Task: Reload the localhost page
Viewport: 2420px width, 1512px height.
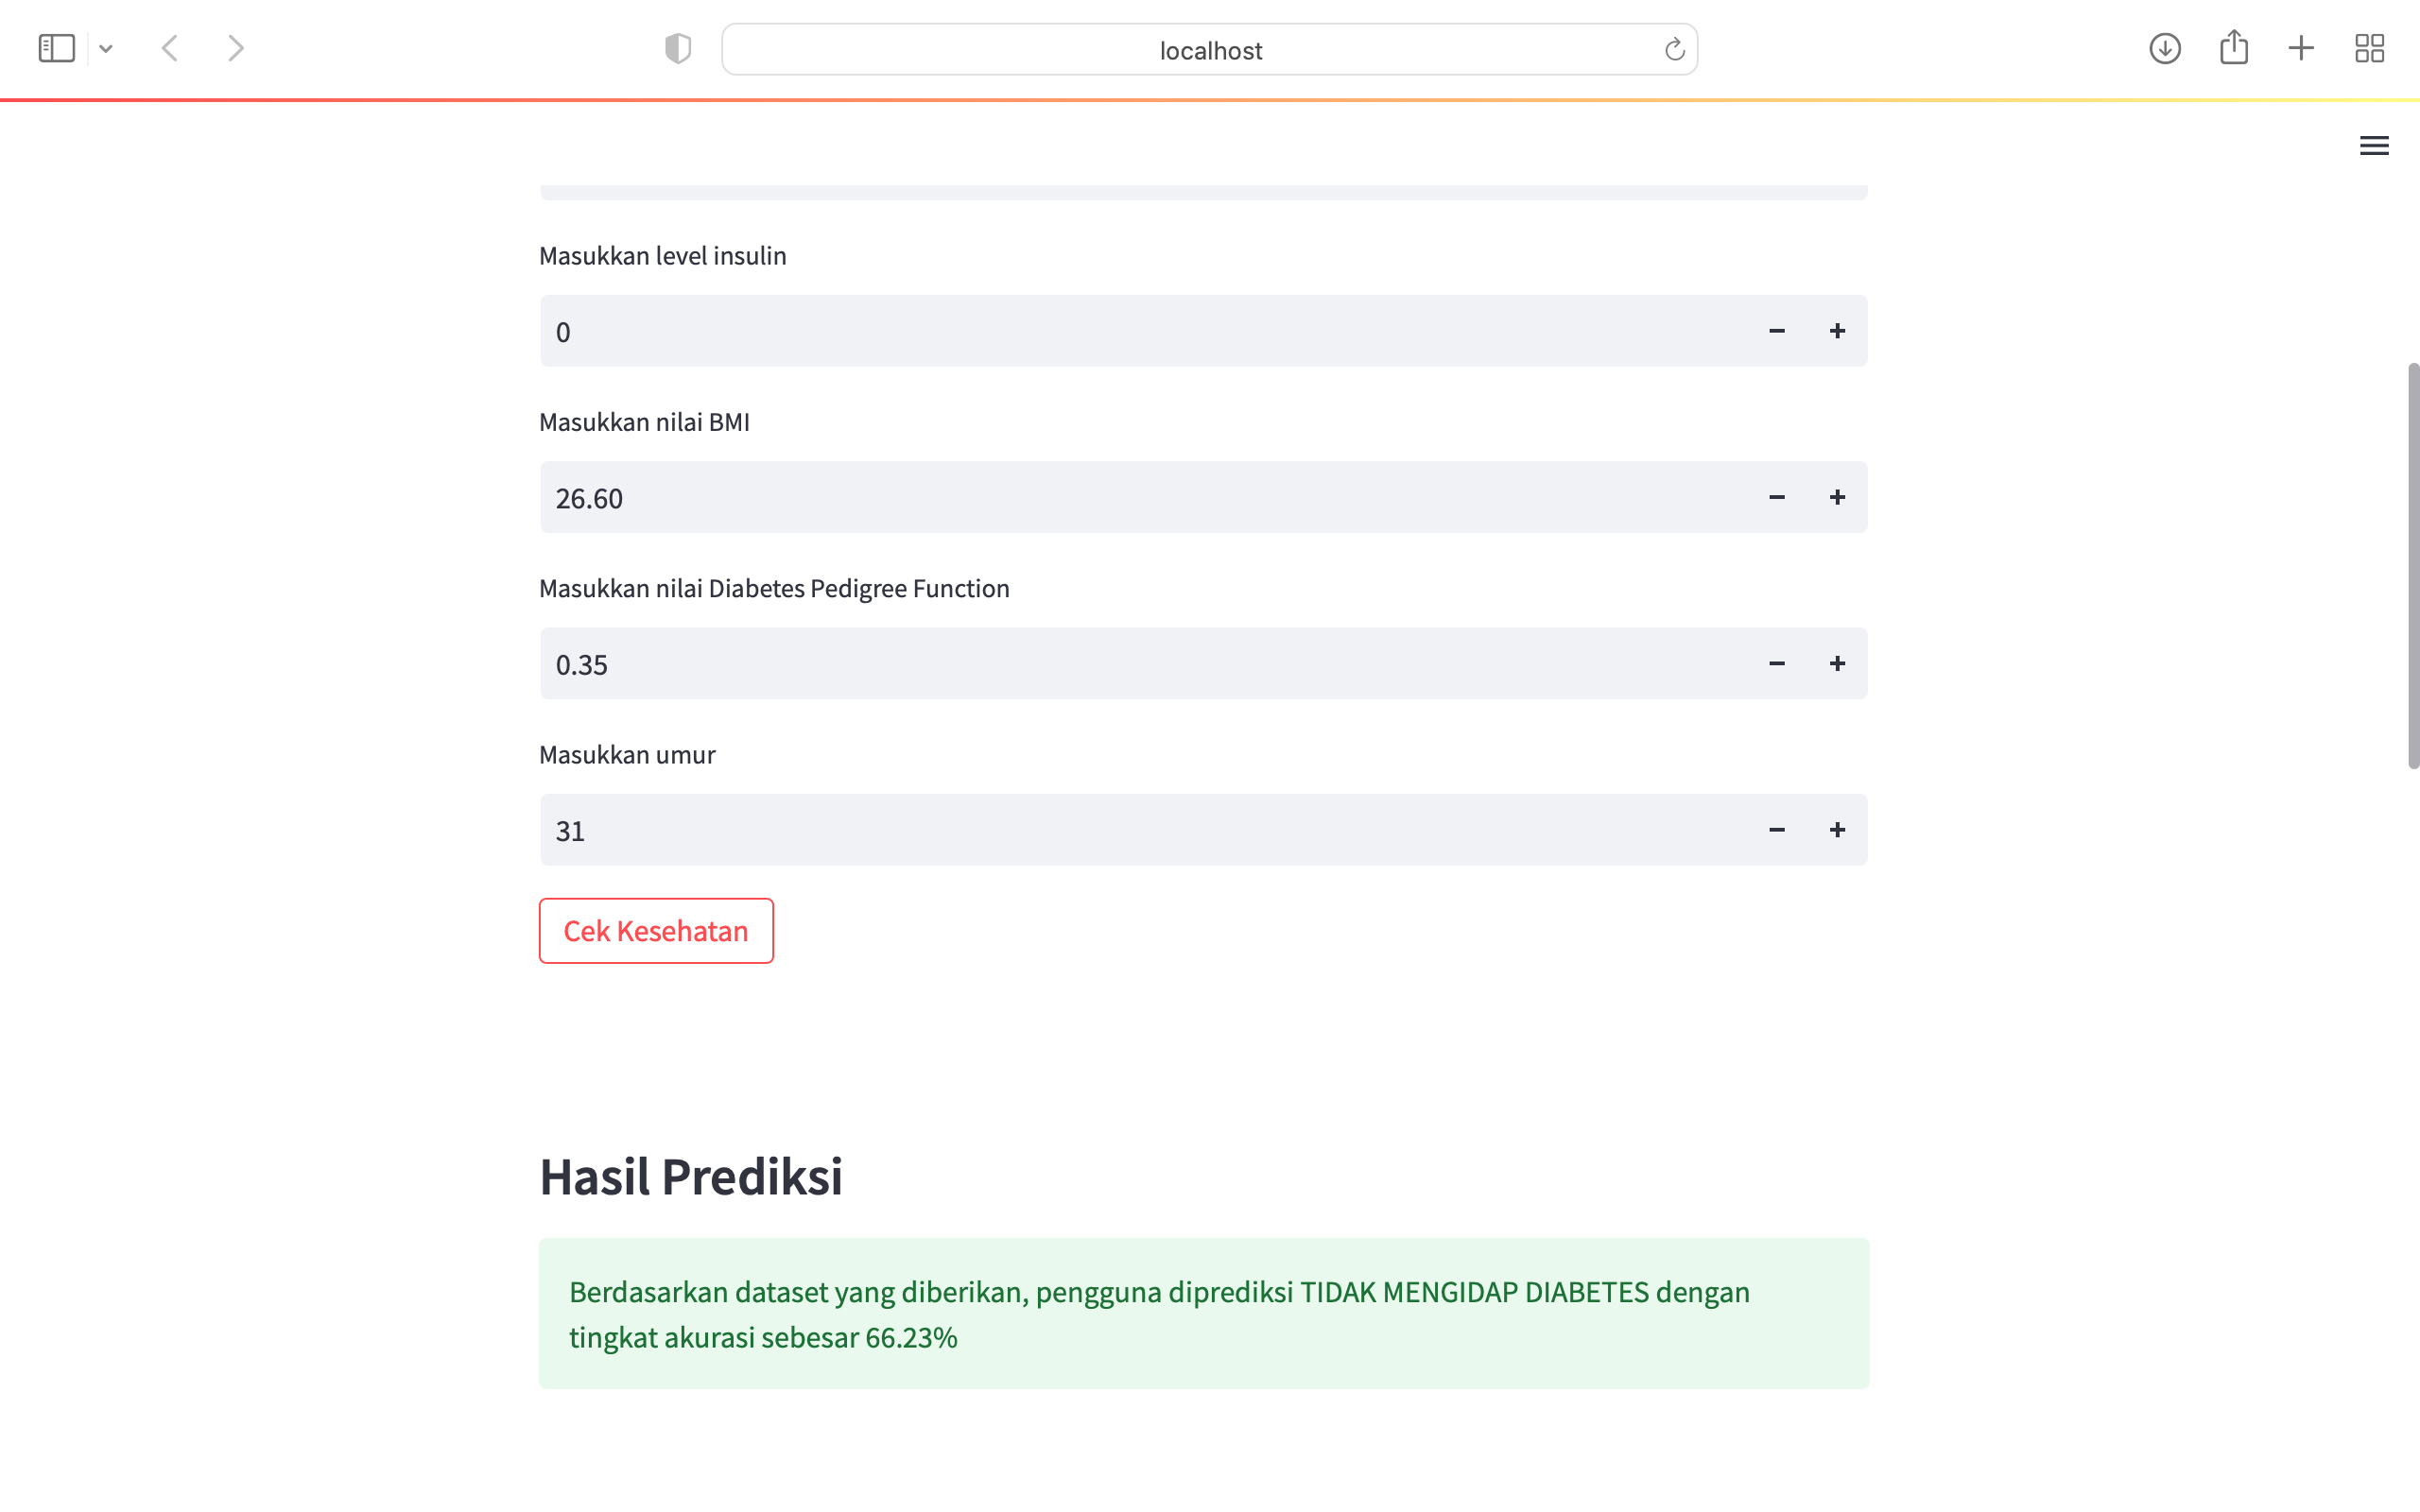Action: point(1674,48)
